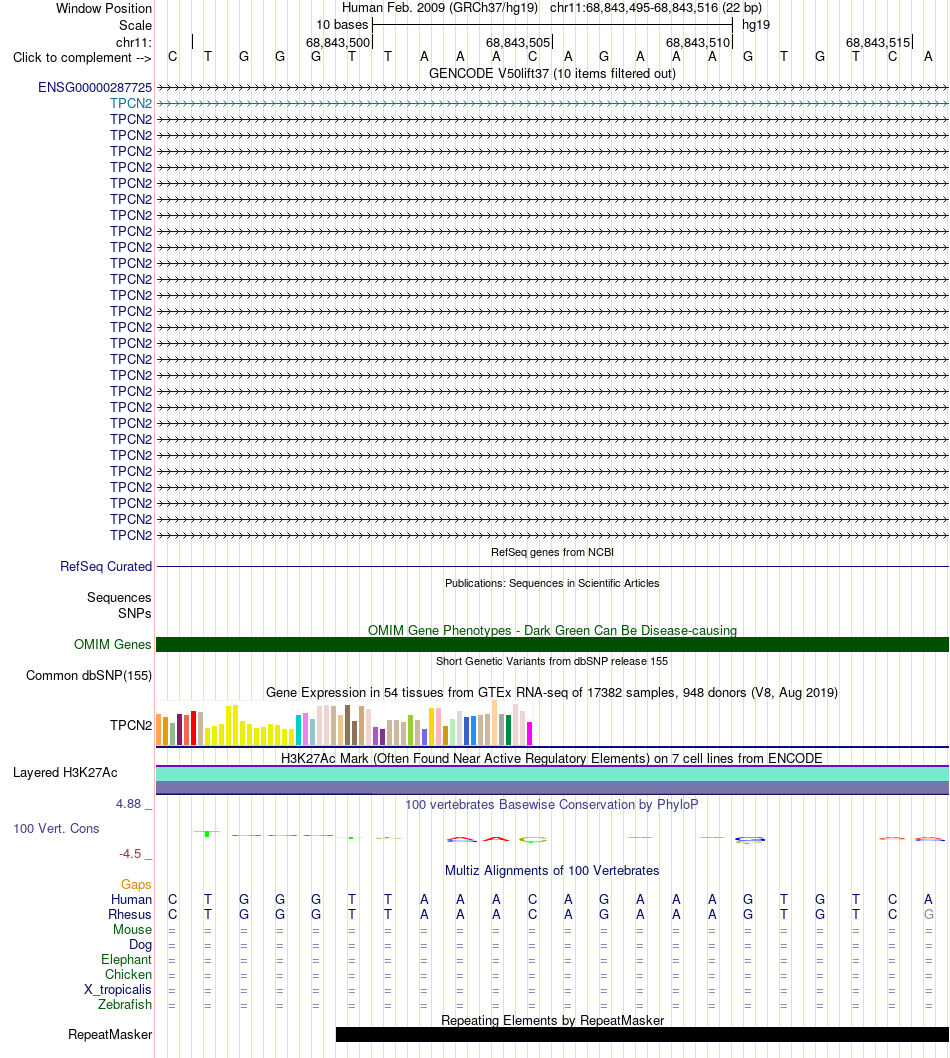Click 'Publications: Sequences in Scientific Articles' title
This screenshot has width=950, height=1058.
pos(552,583)
